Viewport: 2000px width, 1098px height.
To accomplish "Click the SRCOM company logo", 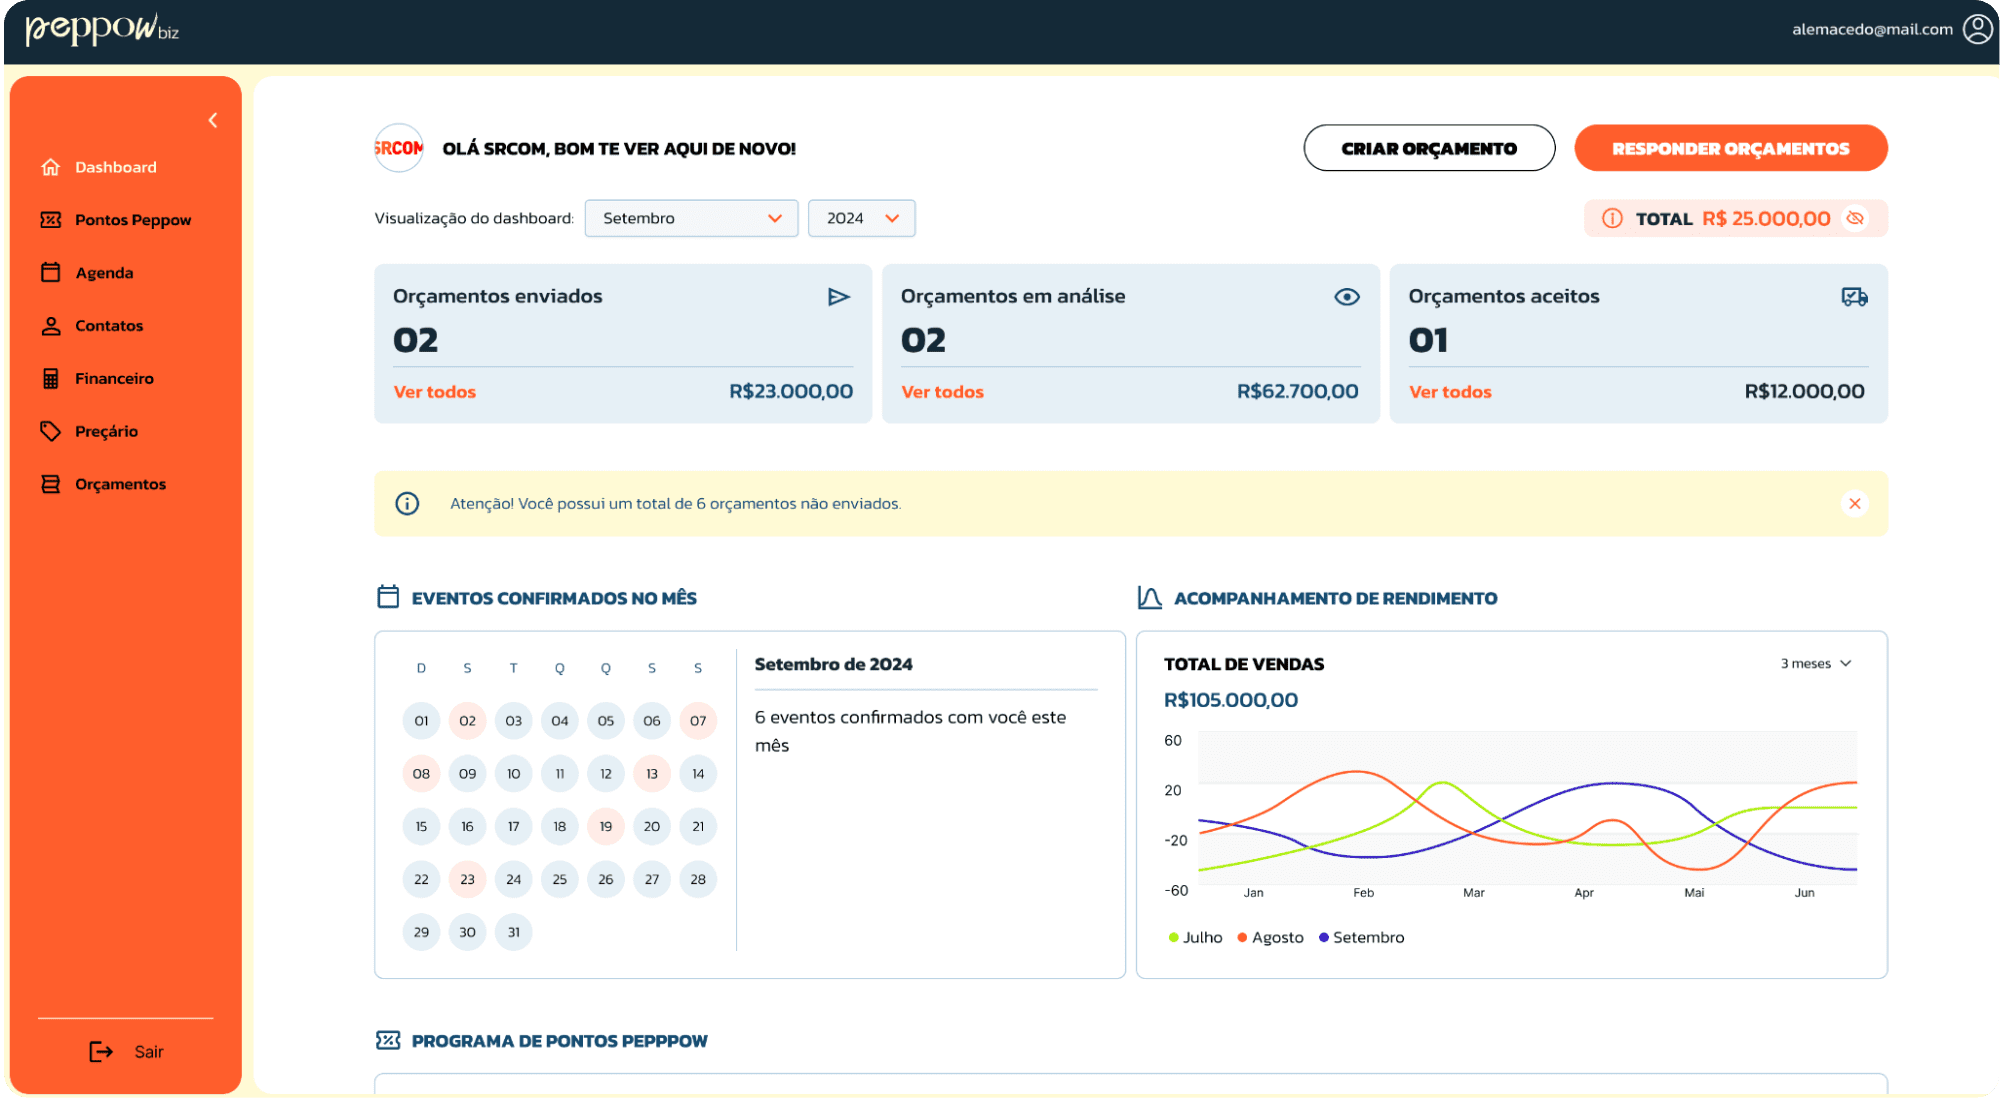I will point(399,149).
